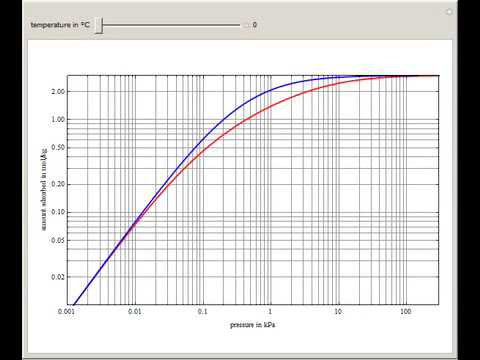
Task: Open the panel options icon at top right
Action: (x=449, y=12)
